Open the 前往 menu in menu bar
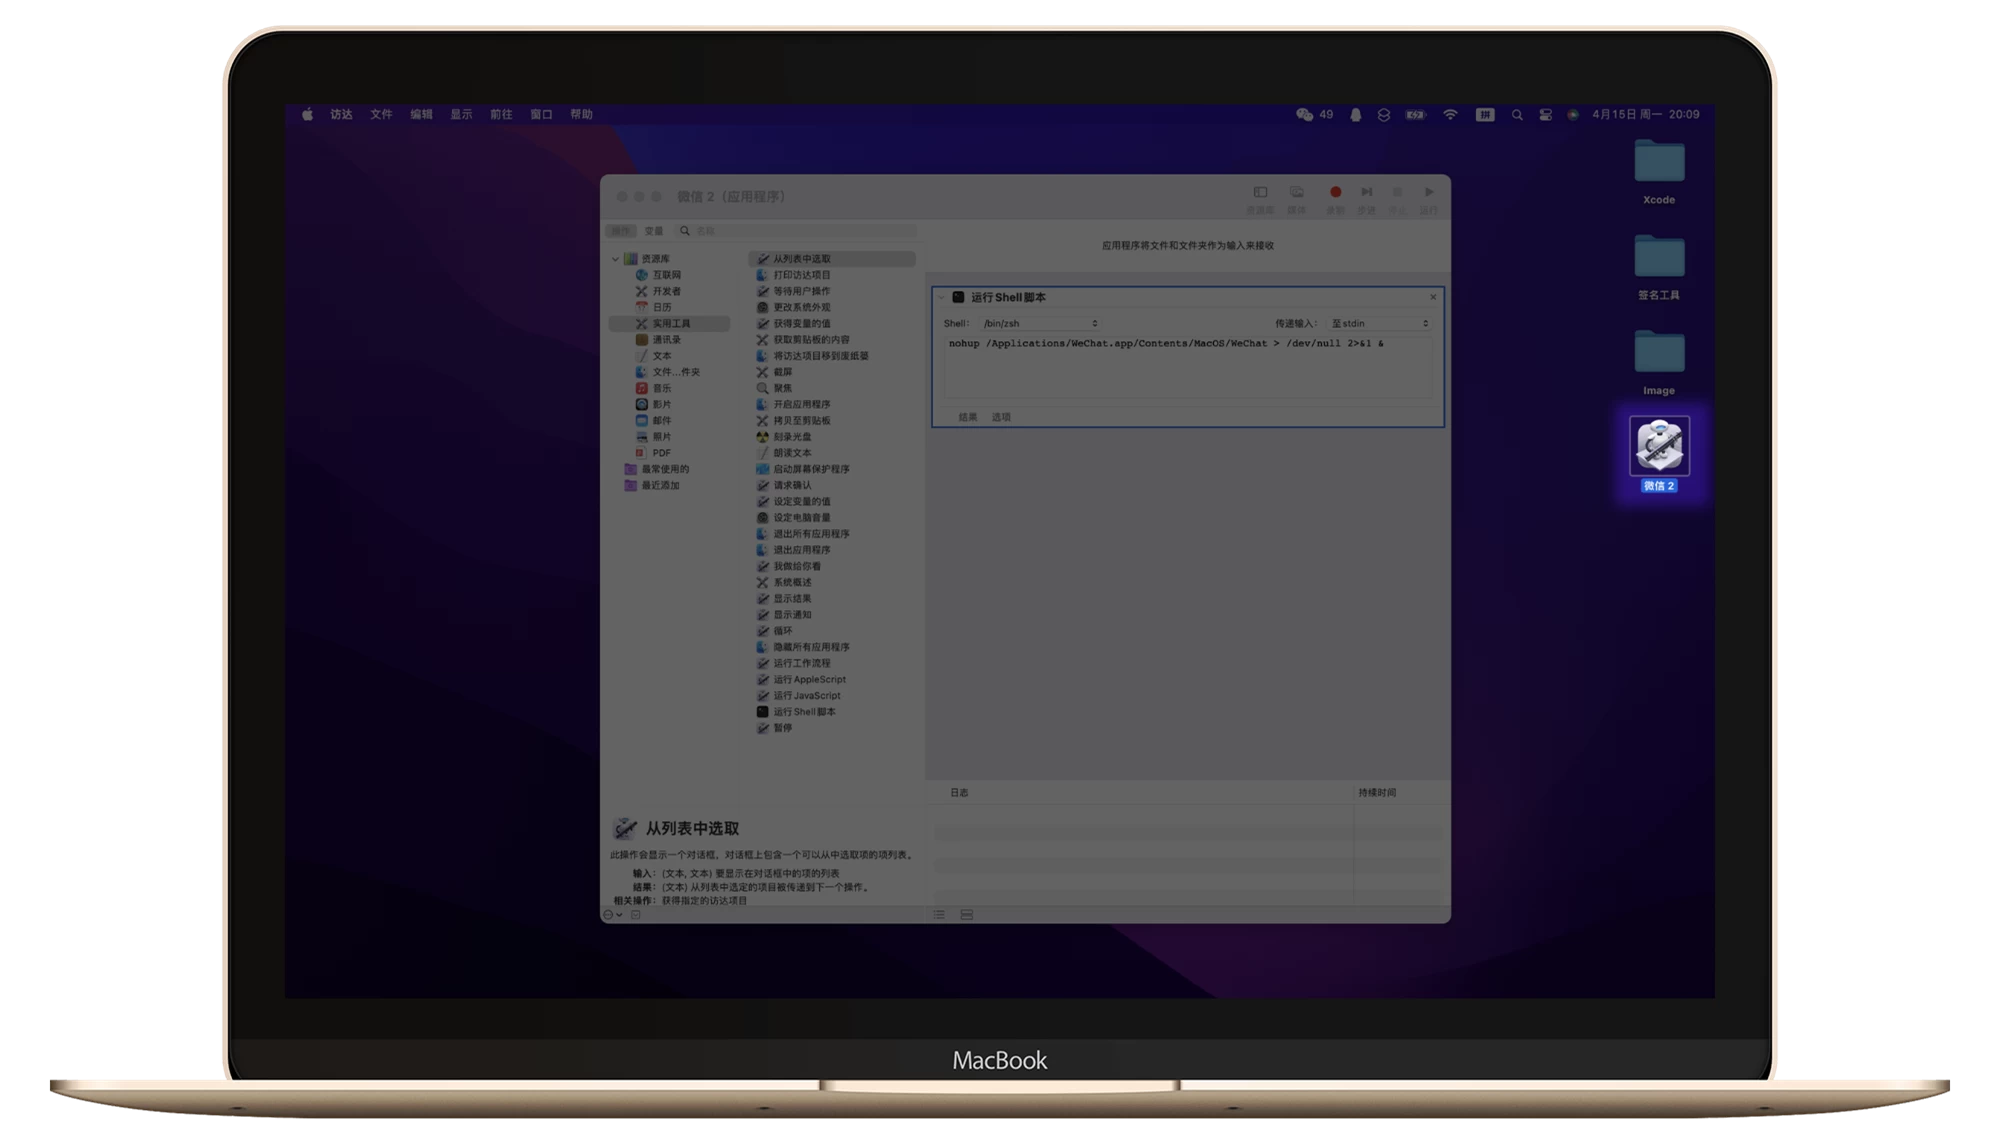The image size is (2000, 1130). (501, 115)
